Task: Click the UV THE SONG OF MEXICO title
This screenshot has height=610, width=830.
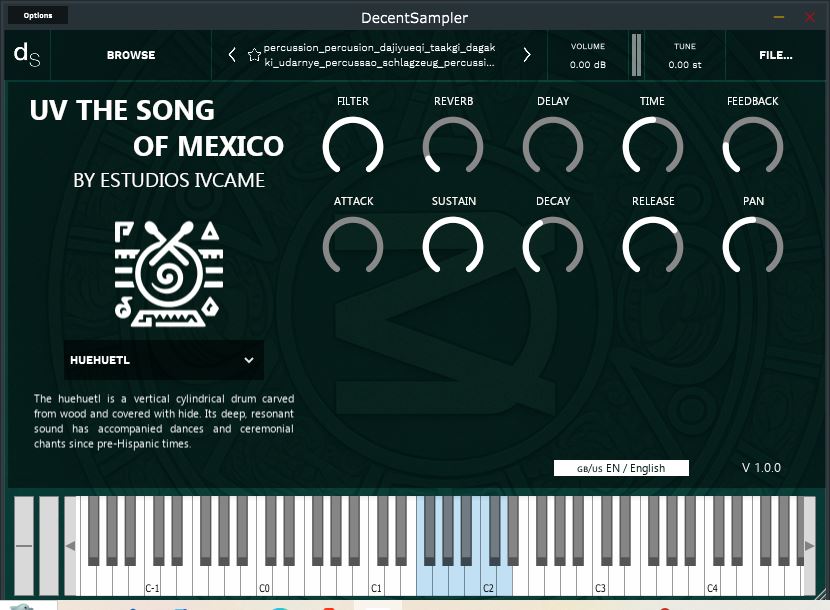Action: coord(157,128)
